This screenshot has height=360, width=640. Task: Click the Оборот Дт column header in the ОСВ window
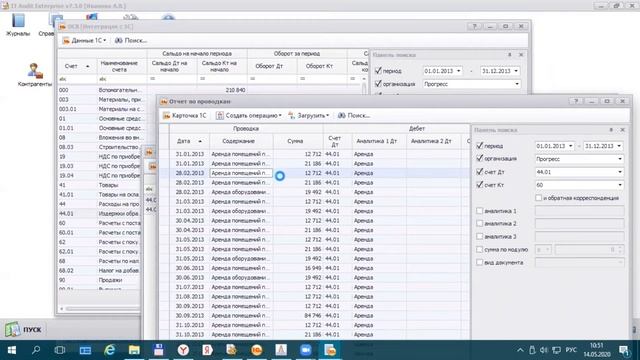(272, 66)
